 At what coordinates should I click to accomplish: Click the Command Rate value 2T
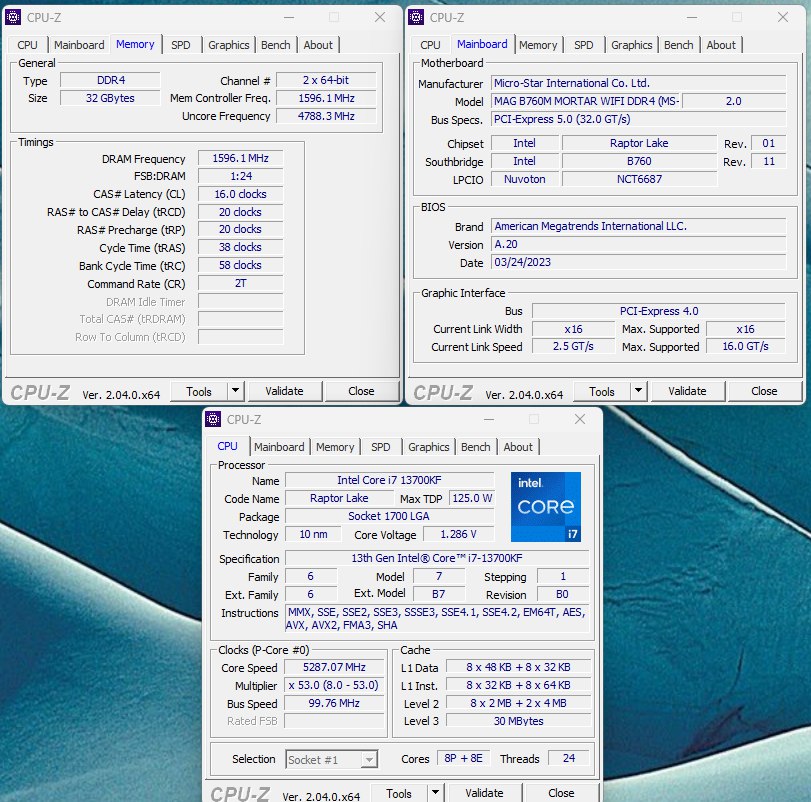(x=241, y=283)
